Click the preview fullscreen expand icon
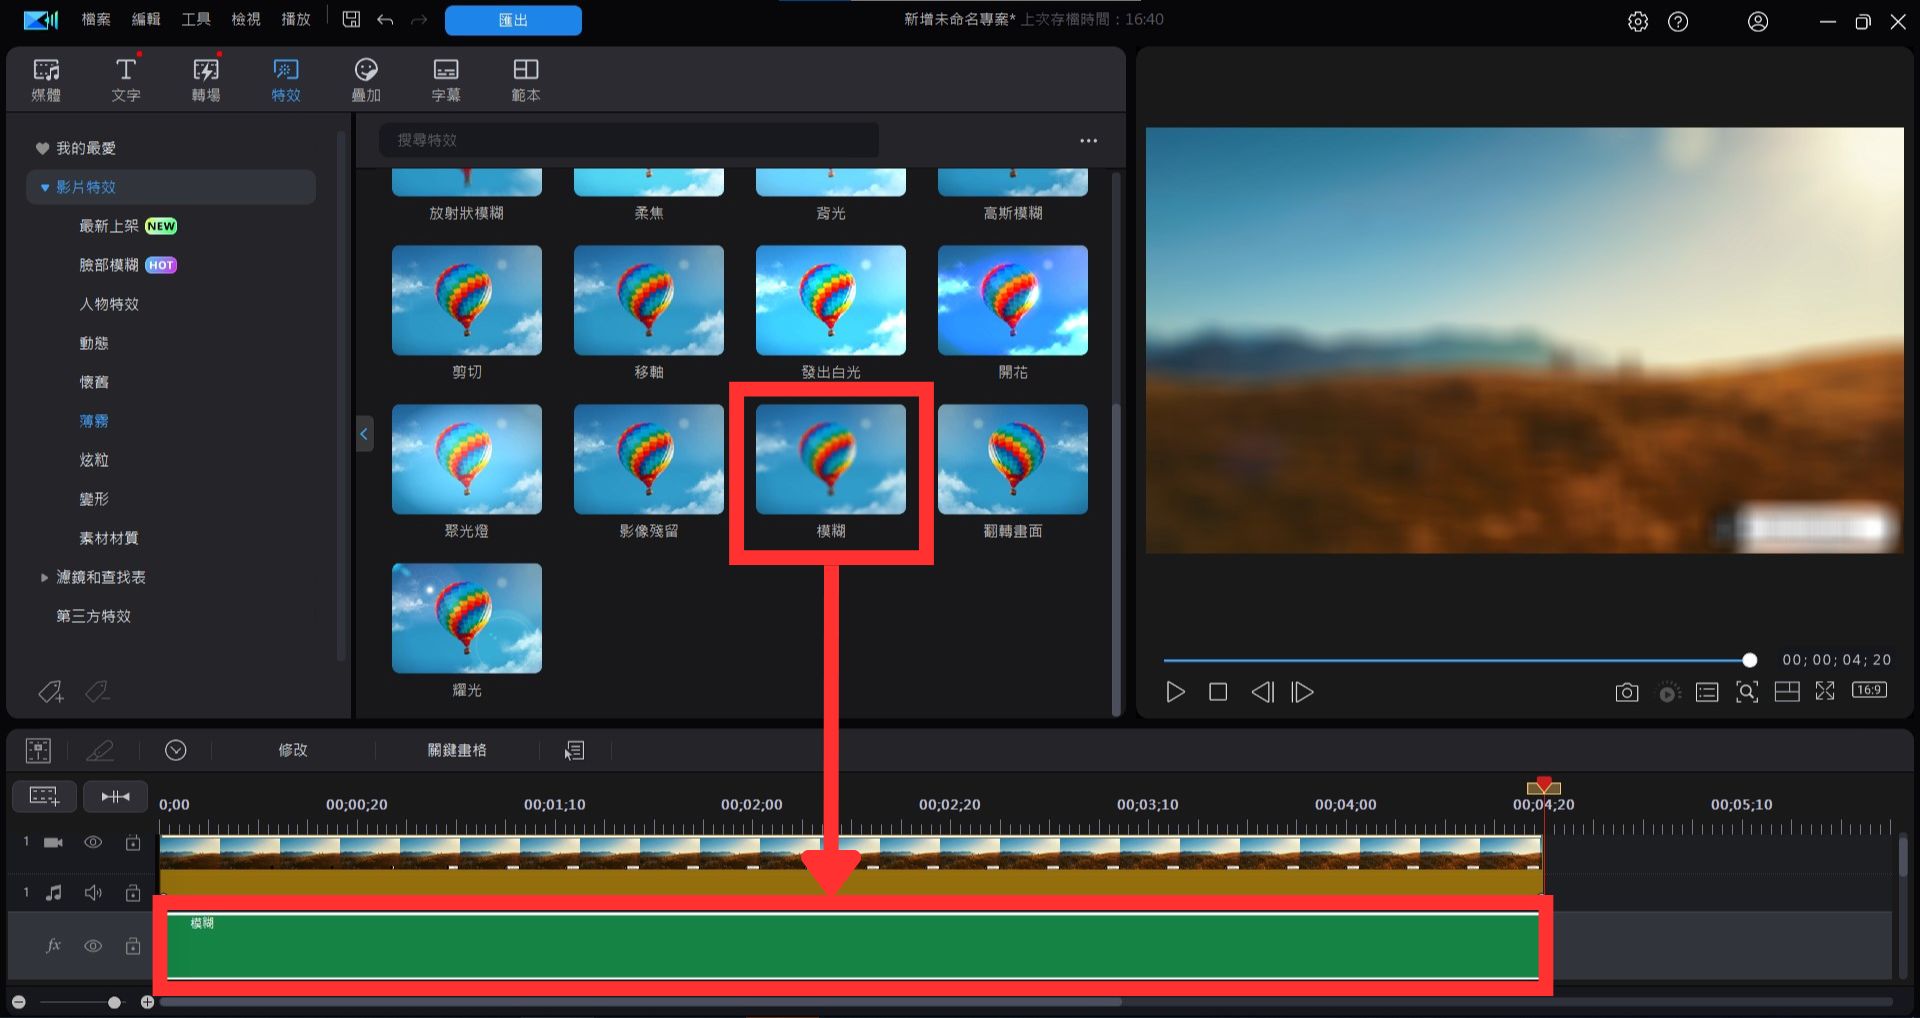The height and width of the screenshot is (1018, 1920). click(x=1825, y=691)
